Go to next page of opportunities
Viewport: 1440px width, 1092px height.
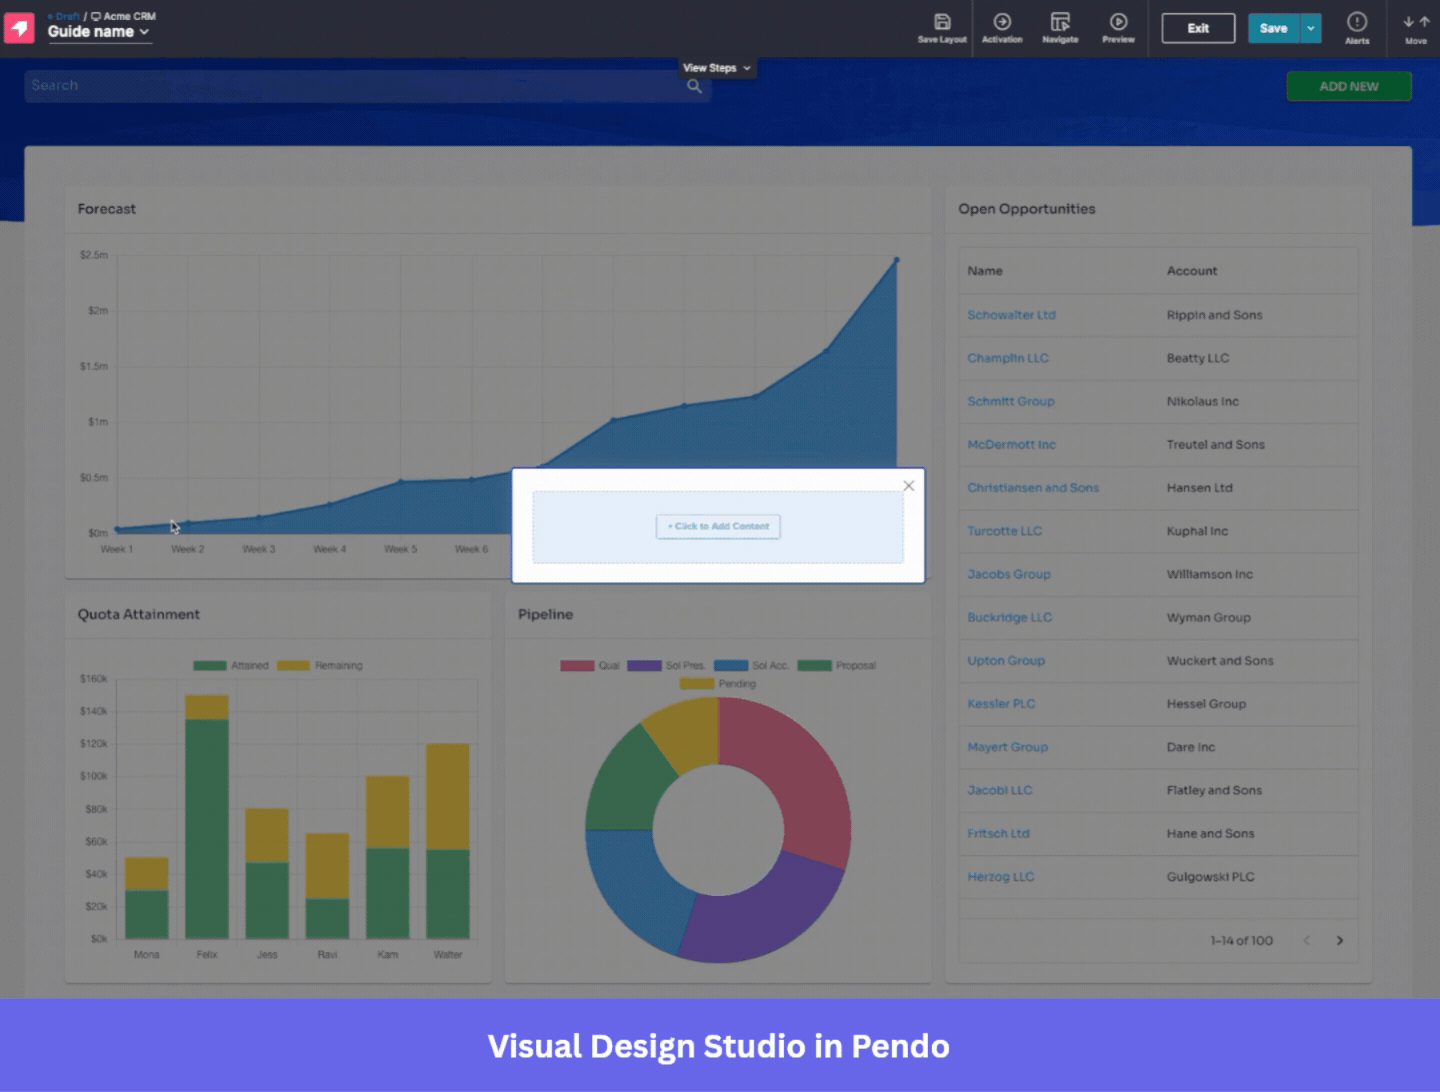click(x=1340, y=941)
